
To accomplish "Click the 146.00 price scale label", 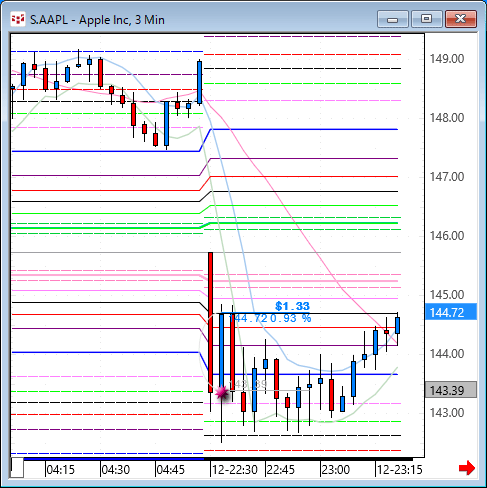I will 447,236.
